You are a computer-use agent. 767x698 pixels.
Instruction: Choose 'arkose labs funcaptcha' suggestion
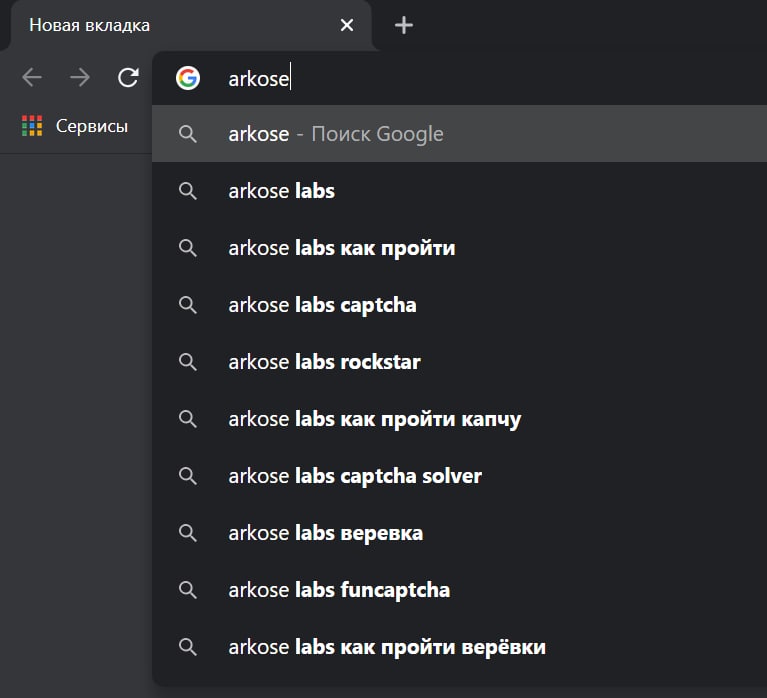(459, 590)
